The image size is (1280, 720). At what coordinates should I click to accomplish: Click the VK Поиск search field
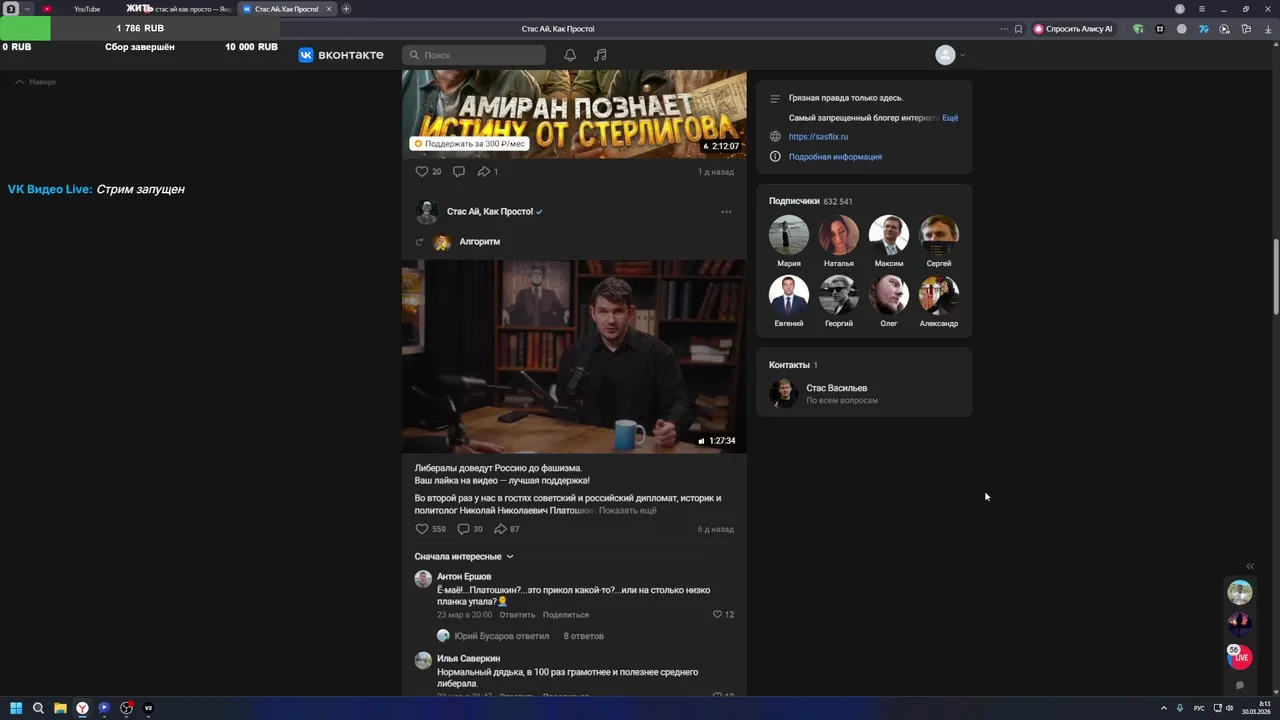coord(474,55)
